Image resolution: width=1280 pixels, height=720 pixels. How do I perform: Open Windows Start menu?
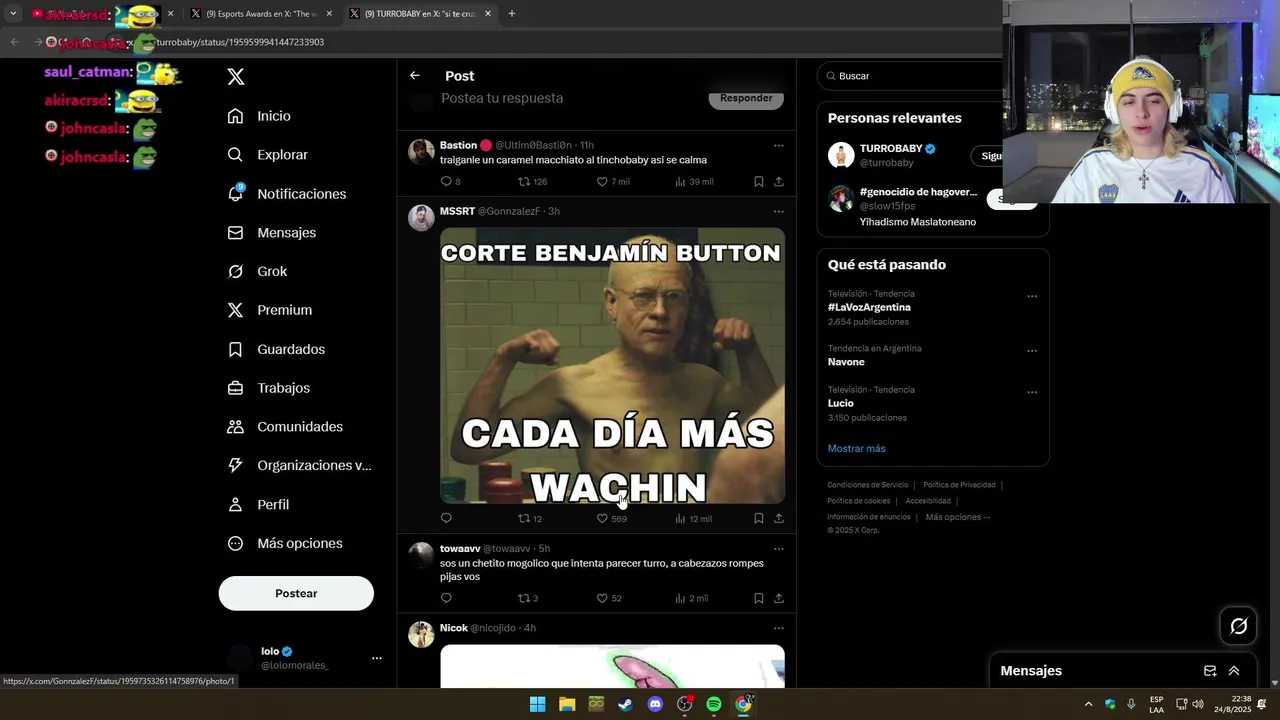tap(537, 704)
